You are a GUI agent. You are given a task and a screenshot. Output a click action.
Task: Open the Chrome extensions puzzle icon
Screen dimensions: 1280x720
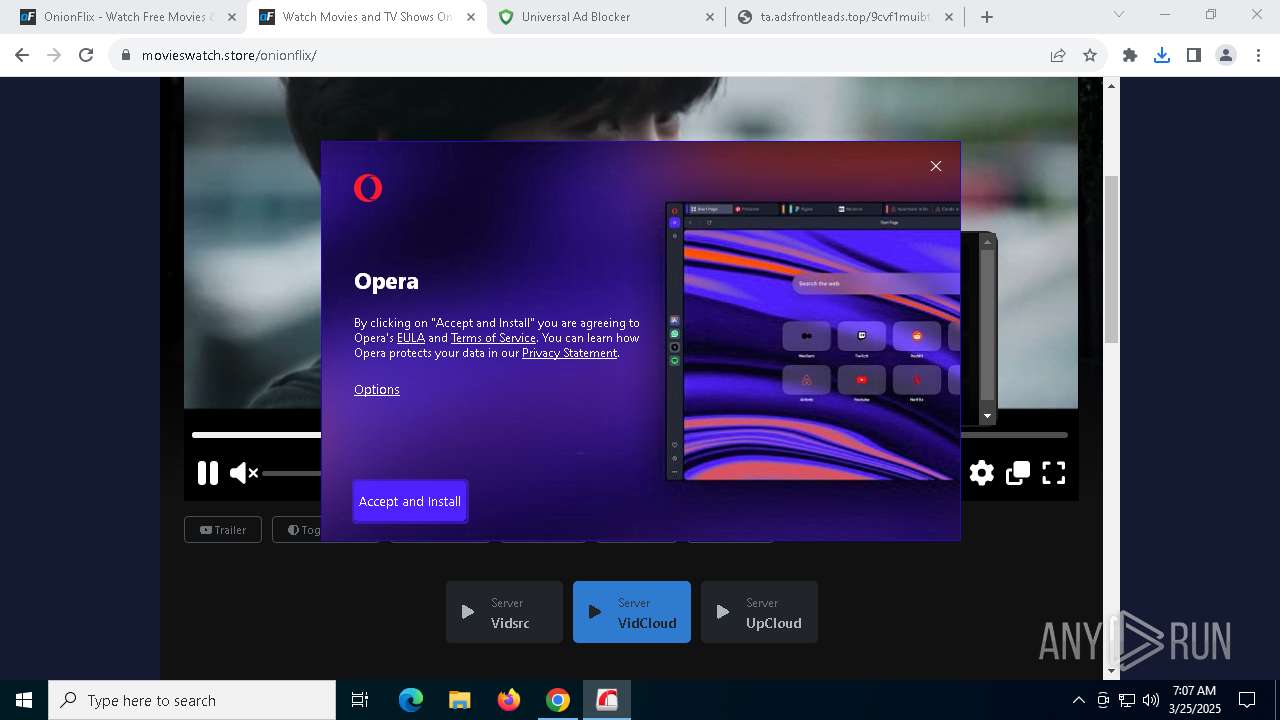pos(1130,55)
